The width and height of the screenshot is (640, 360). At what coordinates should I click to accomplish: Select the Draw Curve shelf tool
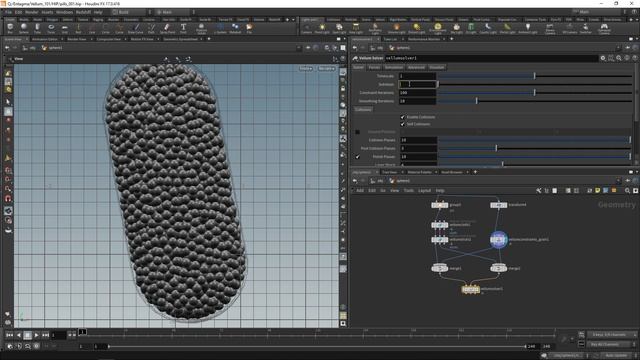[x=136, y=28]
